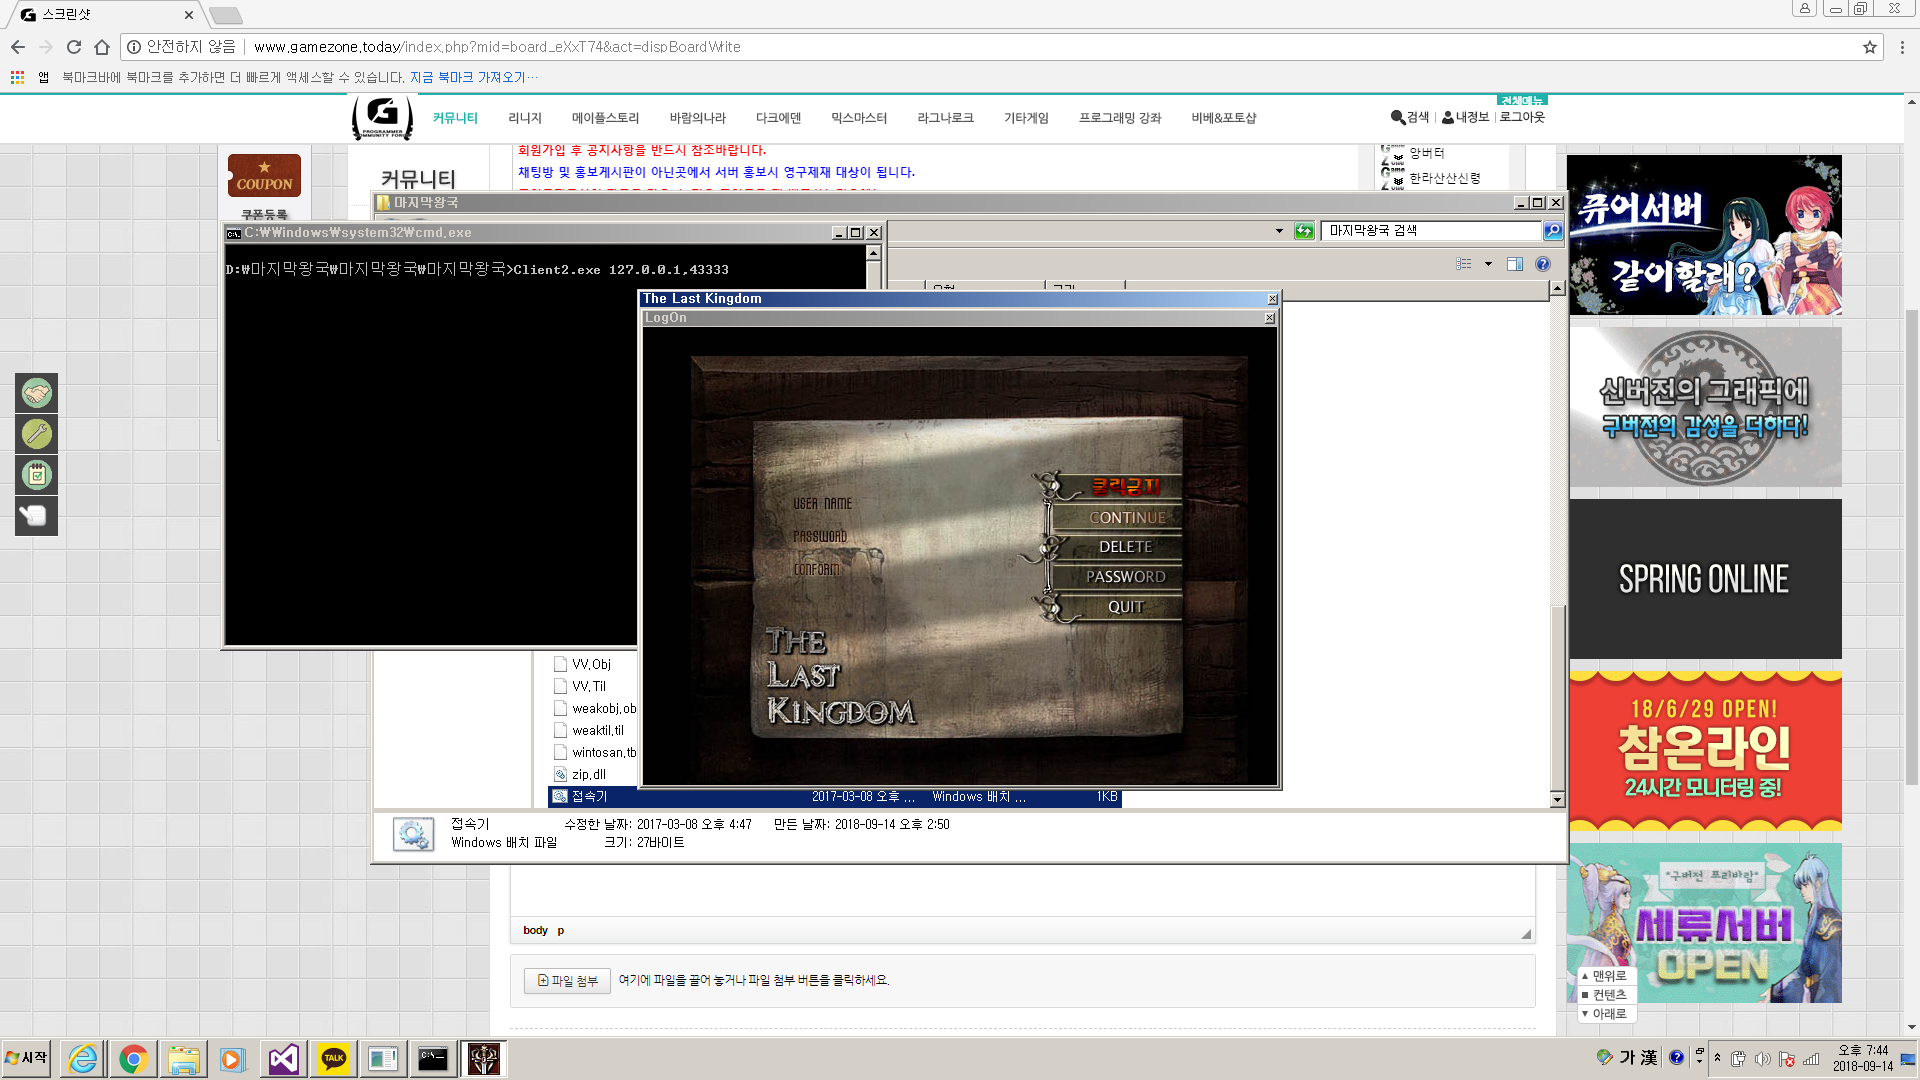Click the wrench icon in left sidebar

[x=37, y=434]
